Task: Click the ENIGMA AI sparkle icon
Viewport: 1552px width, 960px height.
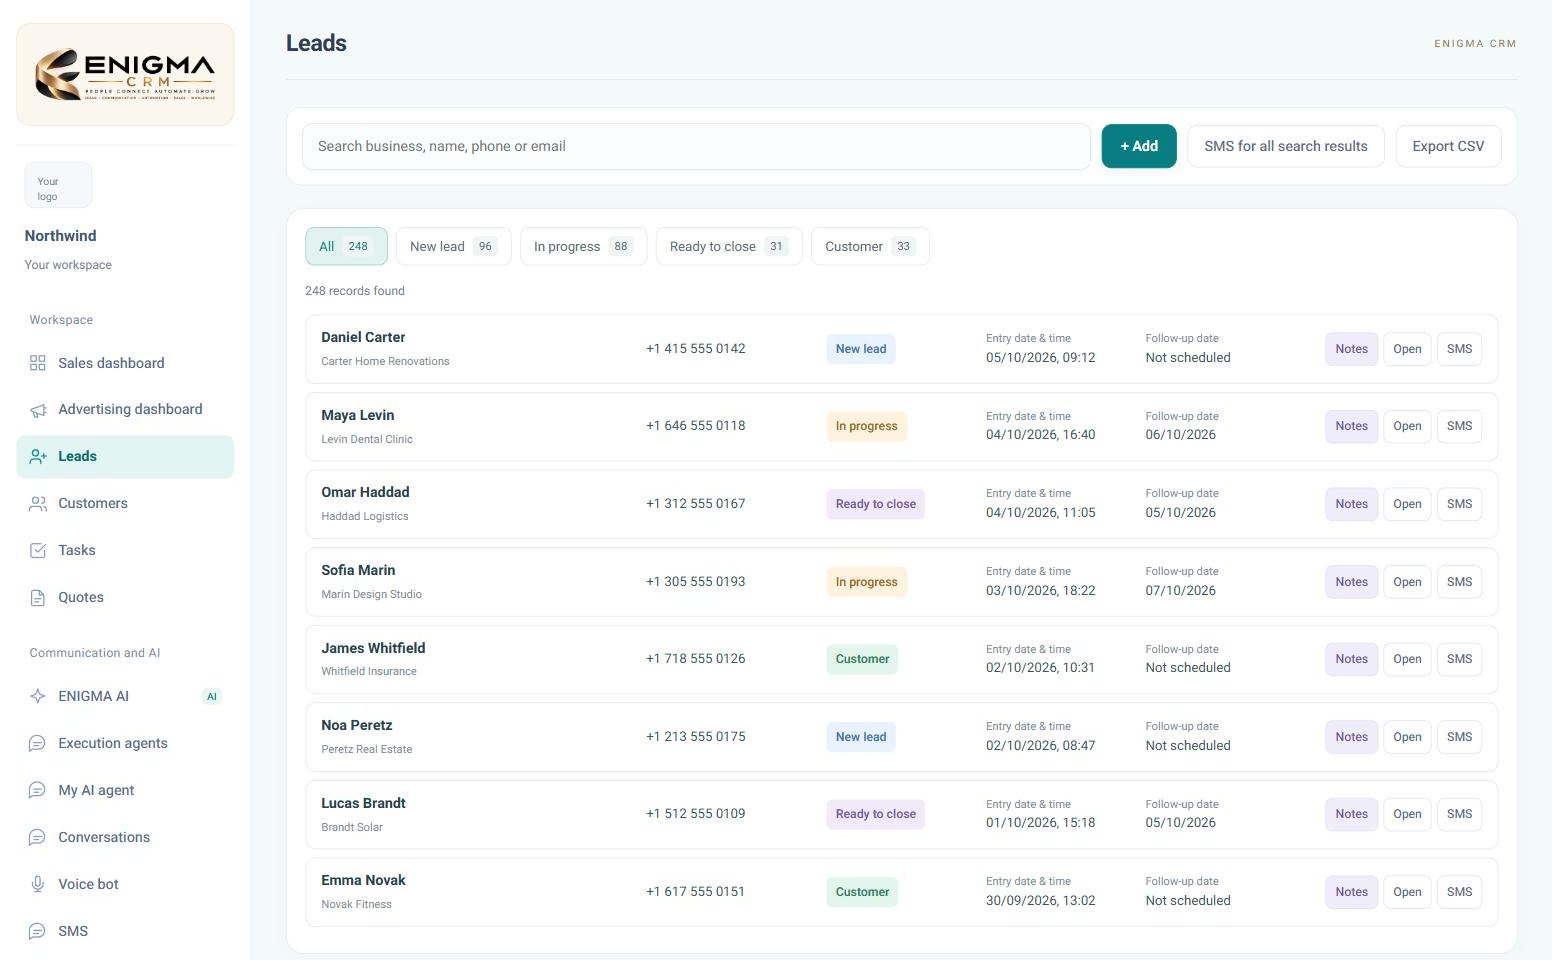Action: click(x=38, y=697)
